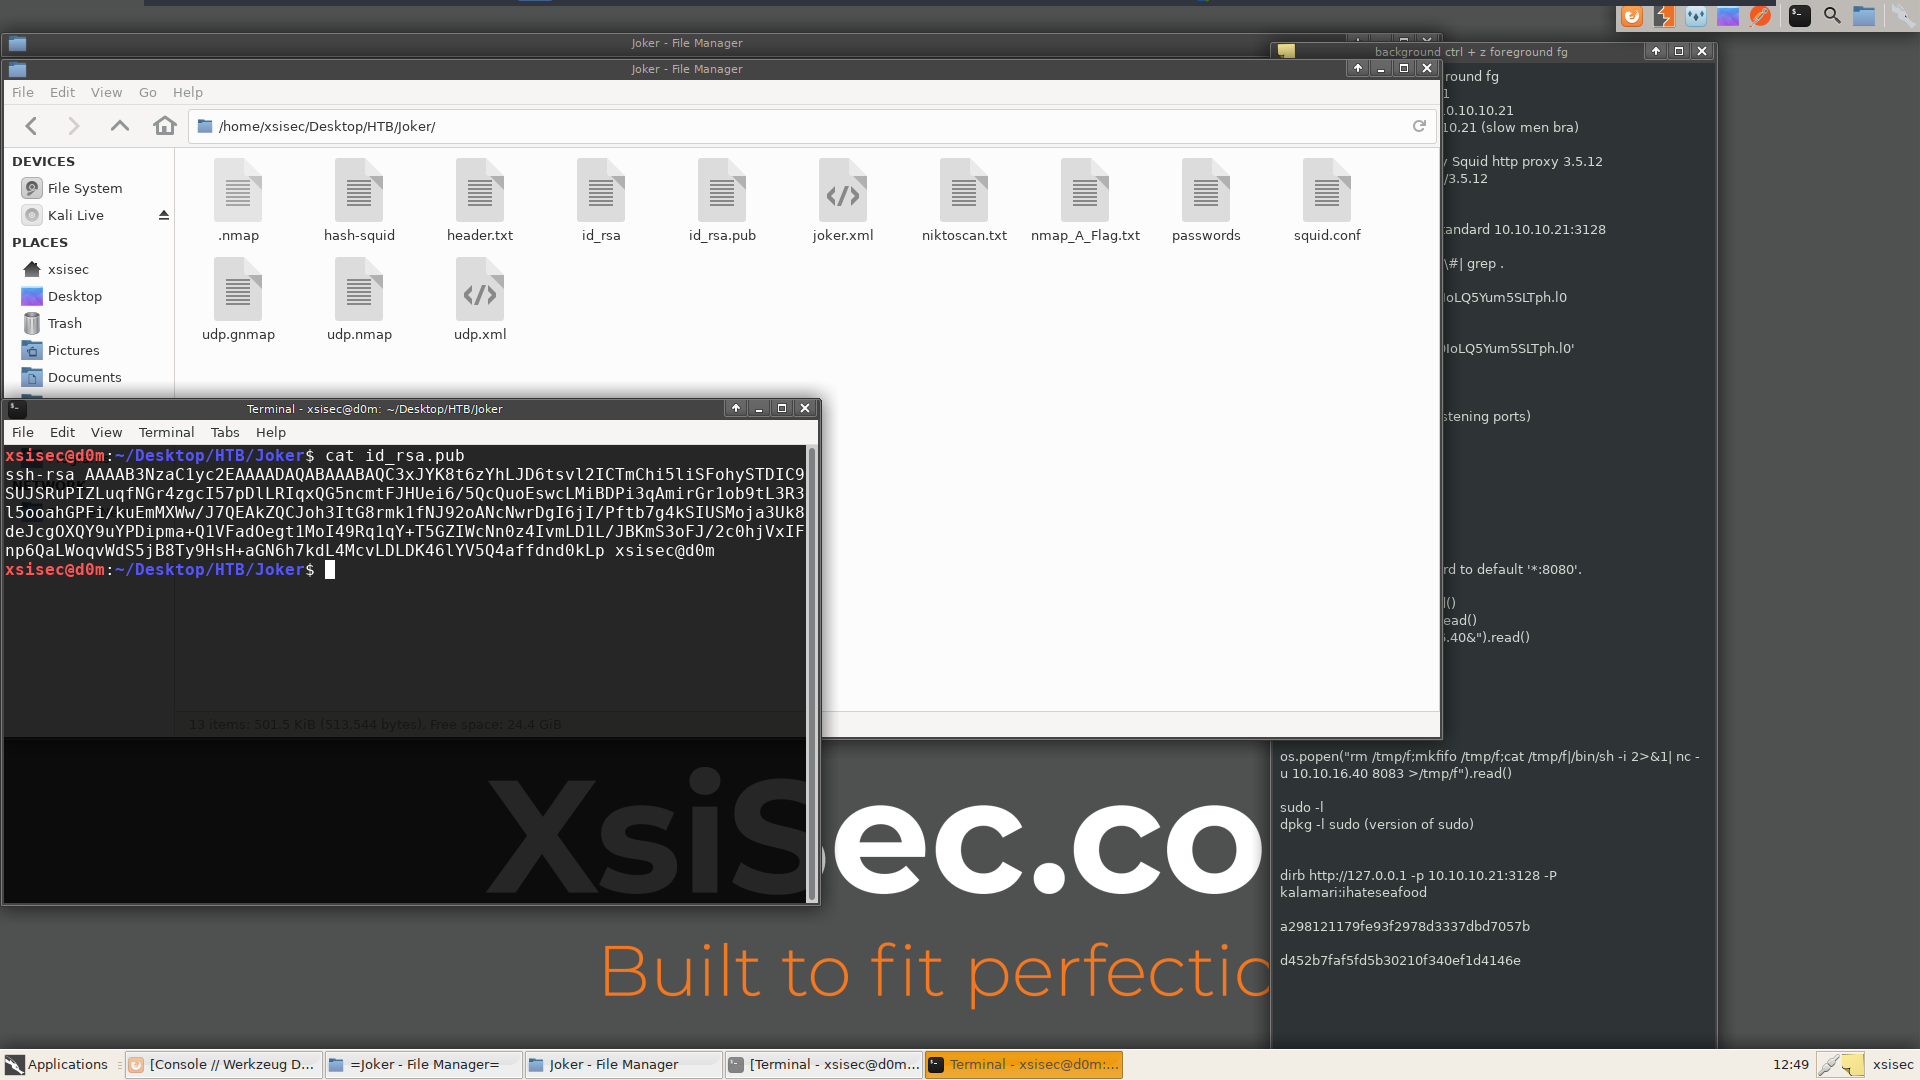Select the squid.conf file
The image size is (1920, 1080).
[x=1327, y=200]
